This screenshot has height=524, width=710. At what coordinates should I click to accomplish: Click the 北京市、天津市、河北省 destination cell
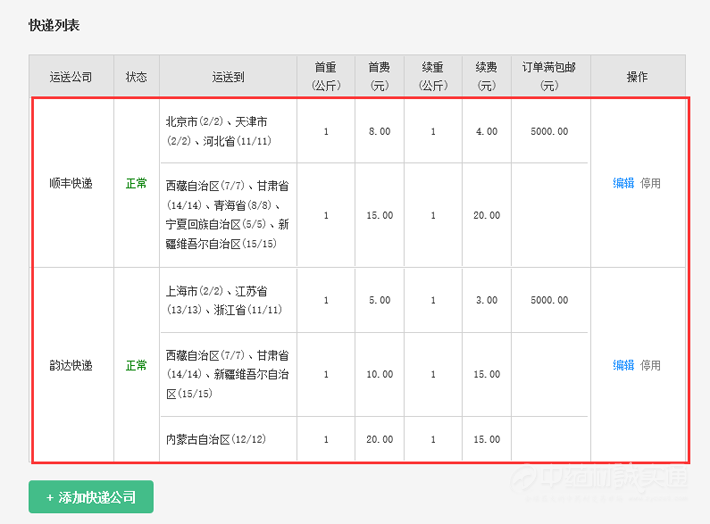click(228, 131)
